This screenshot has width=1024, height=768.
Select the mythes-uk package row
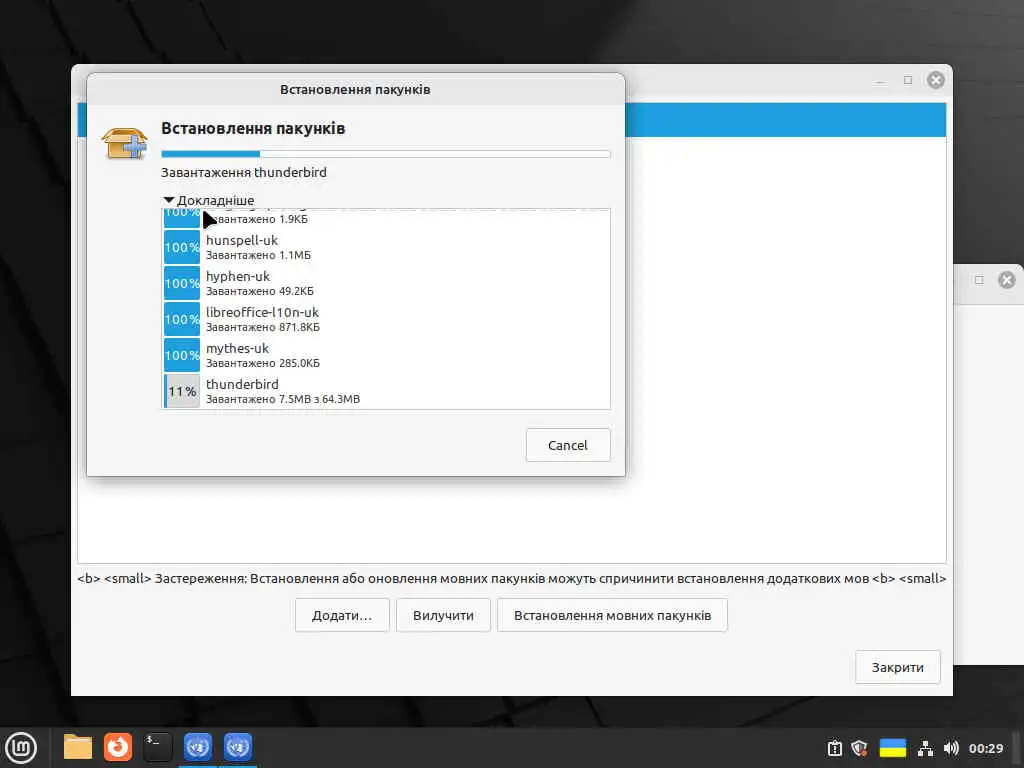pos(386,355)
